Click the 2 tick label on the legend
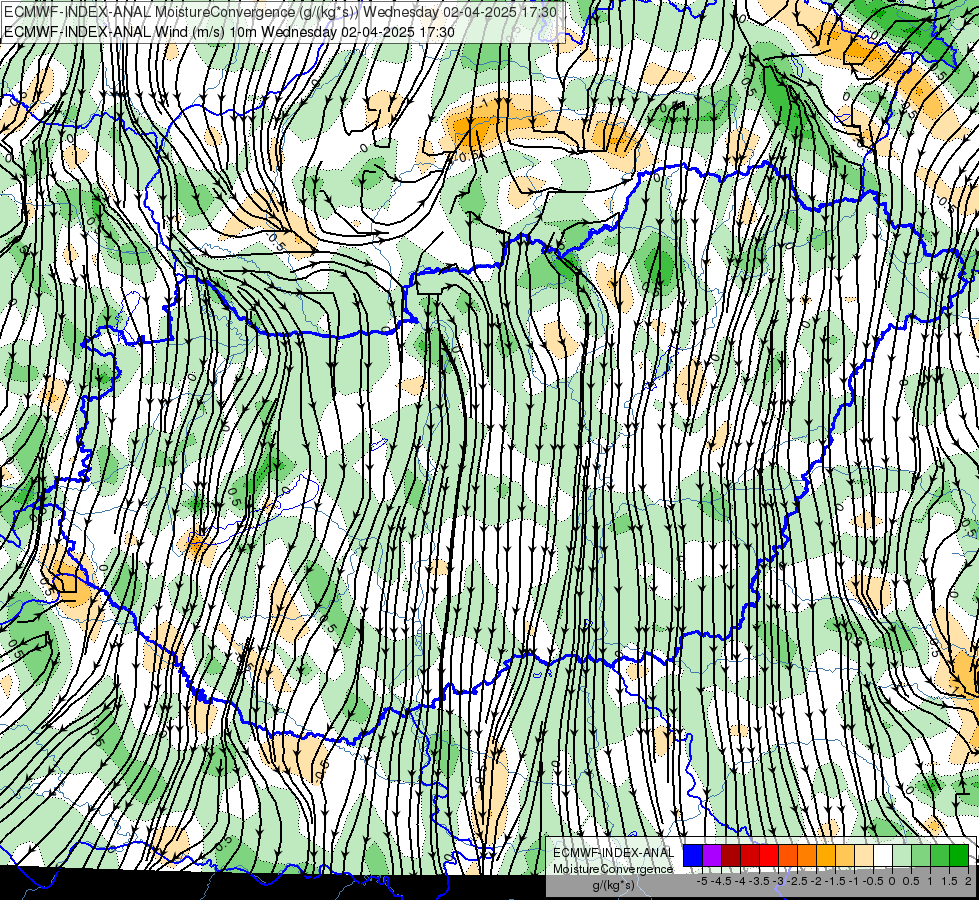Viewport: 979px width, 900px height. pyautogui.click(x=968, y=881)
